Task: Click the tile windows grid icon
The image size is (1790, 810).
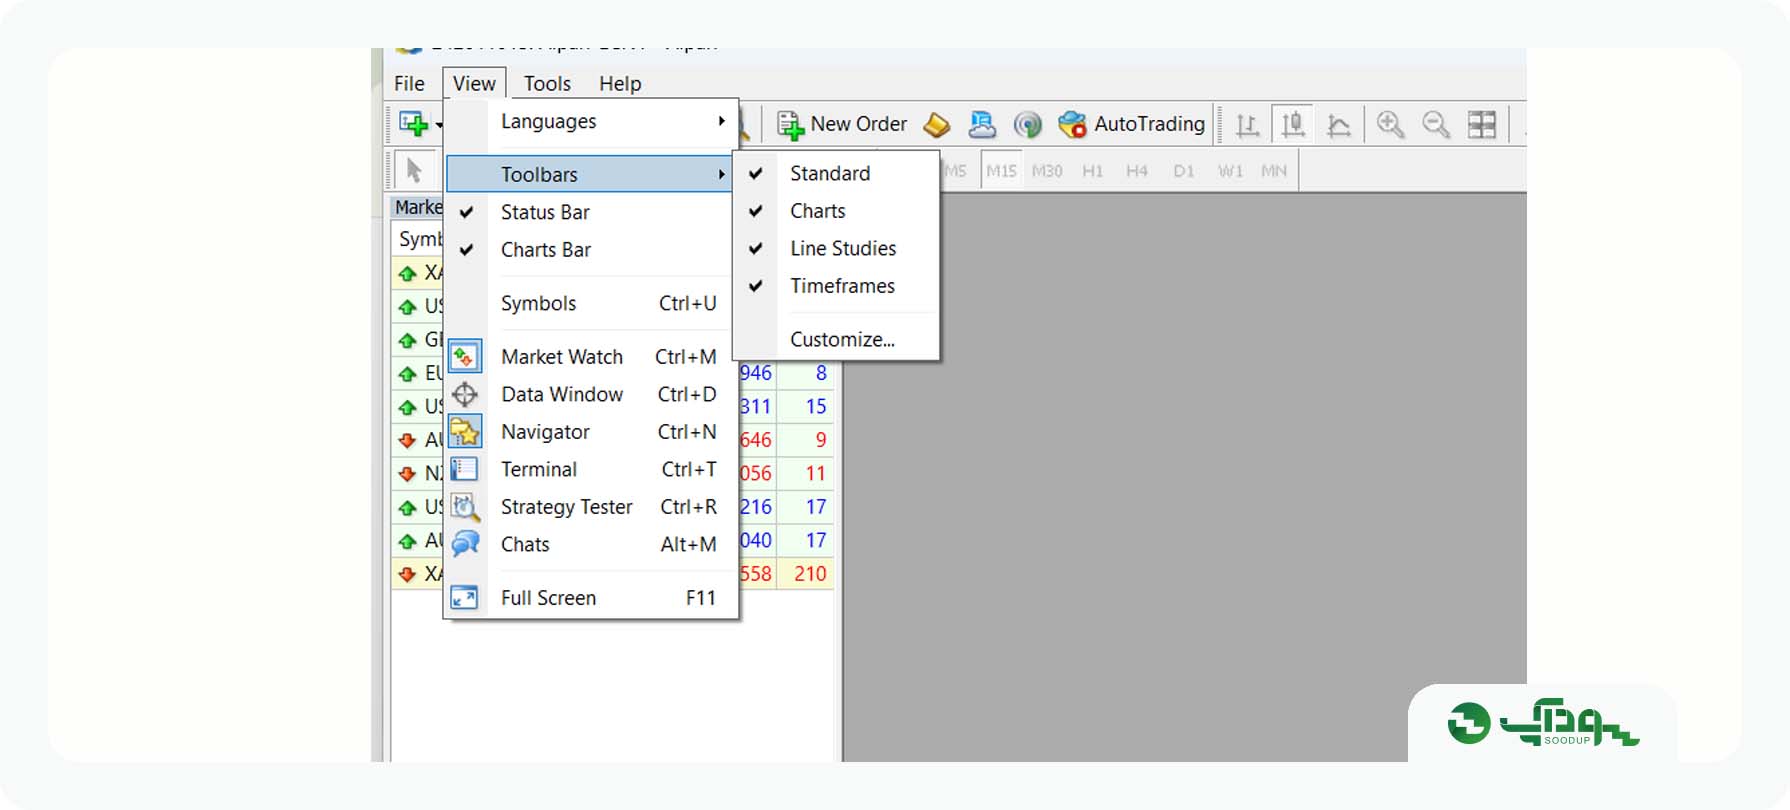Action: coord(1482,124)
